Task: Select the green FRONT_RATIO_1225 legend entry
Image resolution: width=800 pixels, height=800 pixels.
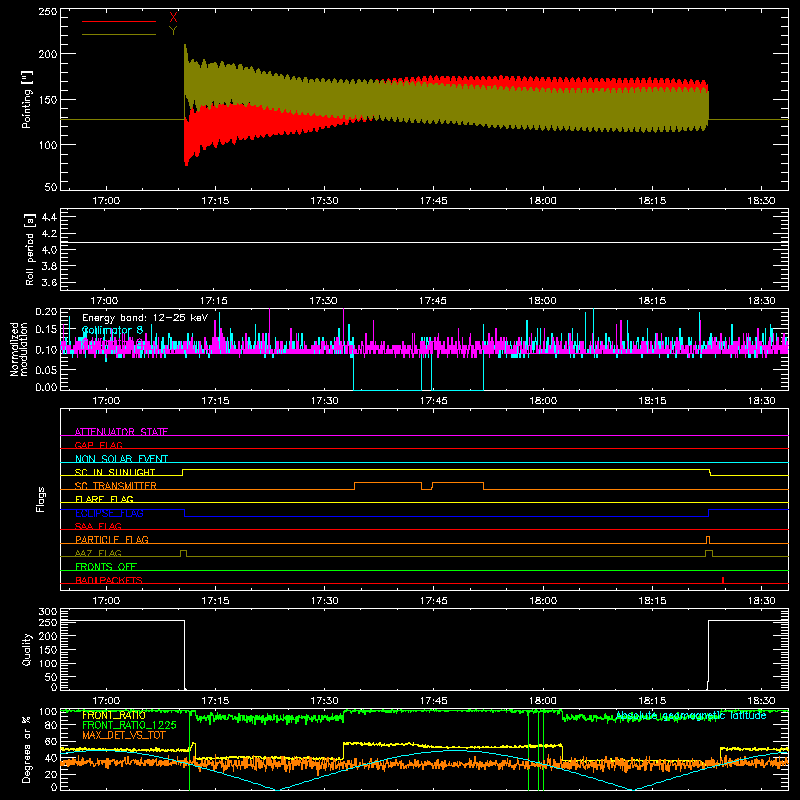Action: [x=129, y=725]
